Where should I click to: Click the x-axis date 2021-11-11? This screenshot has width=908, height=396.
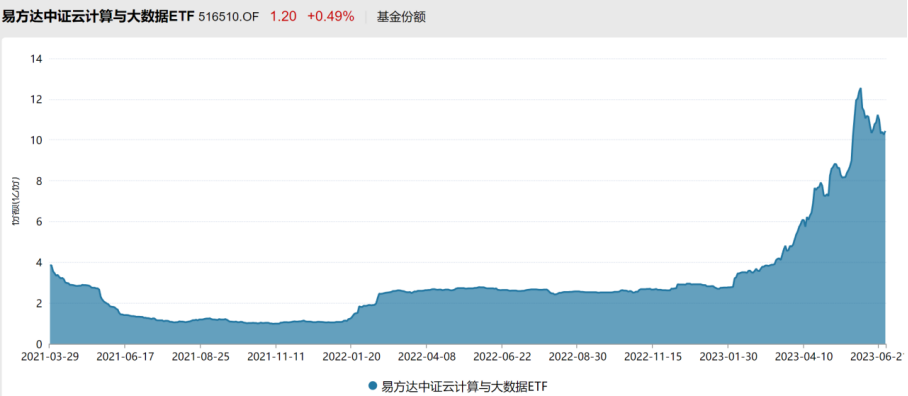[276, 358]
